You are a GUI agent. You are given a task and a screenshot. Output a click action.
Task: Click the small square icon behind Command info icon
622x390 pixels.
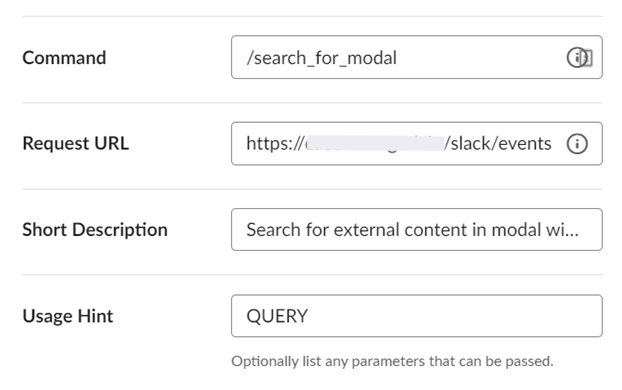click(x=589, y=58)
